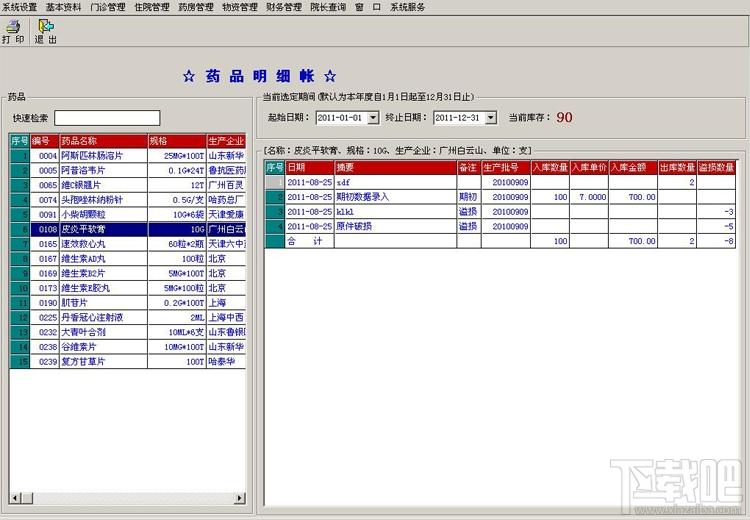
Task: Select drug row 小柴胡颗粒
Action: point(127,214)
